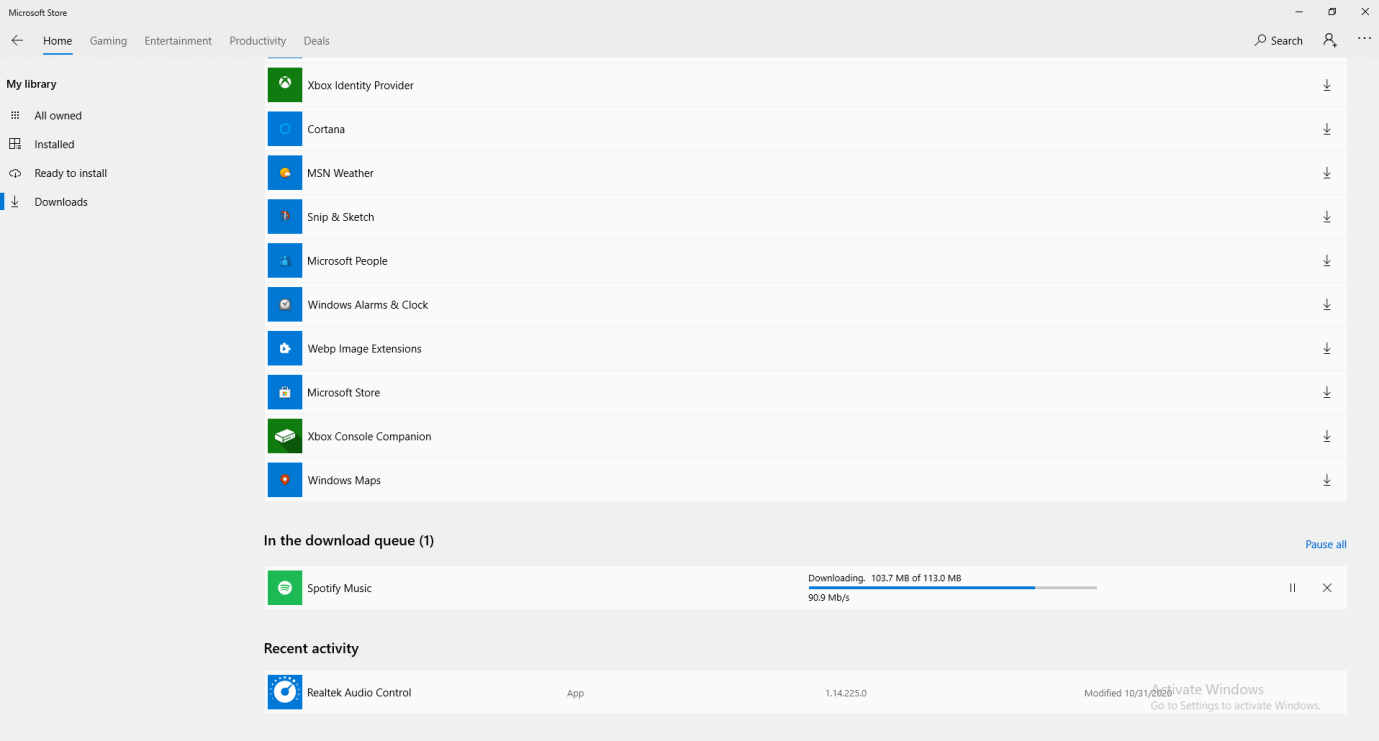The height and width of the screenshot is (741, 1379).
Task: Click the MSN Weather name
Action: click(x=340, y=173)
